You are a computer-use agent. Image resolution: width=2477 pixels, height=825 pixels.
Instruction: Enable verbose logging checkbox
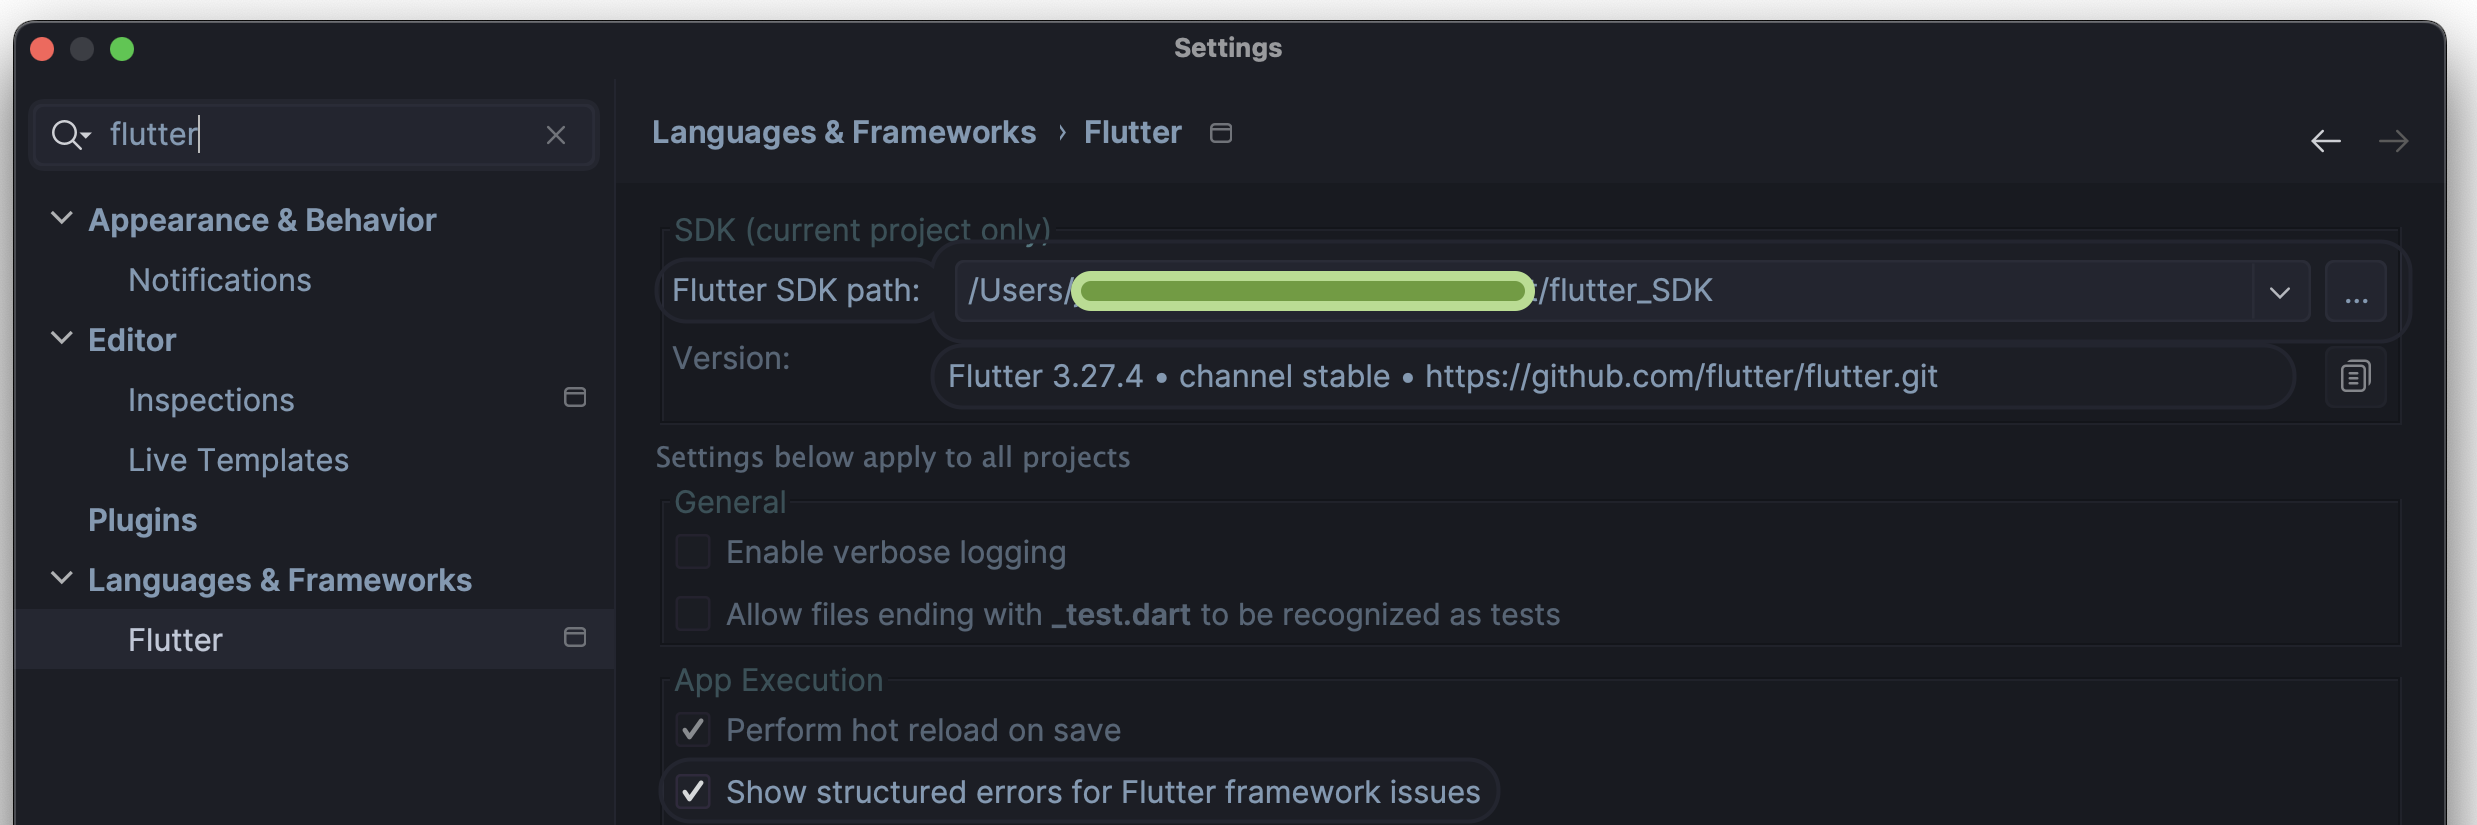coord(693,552)
